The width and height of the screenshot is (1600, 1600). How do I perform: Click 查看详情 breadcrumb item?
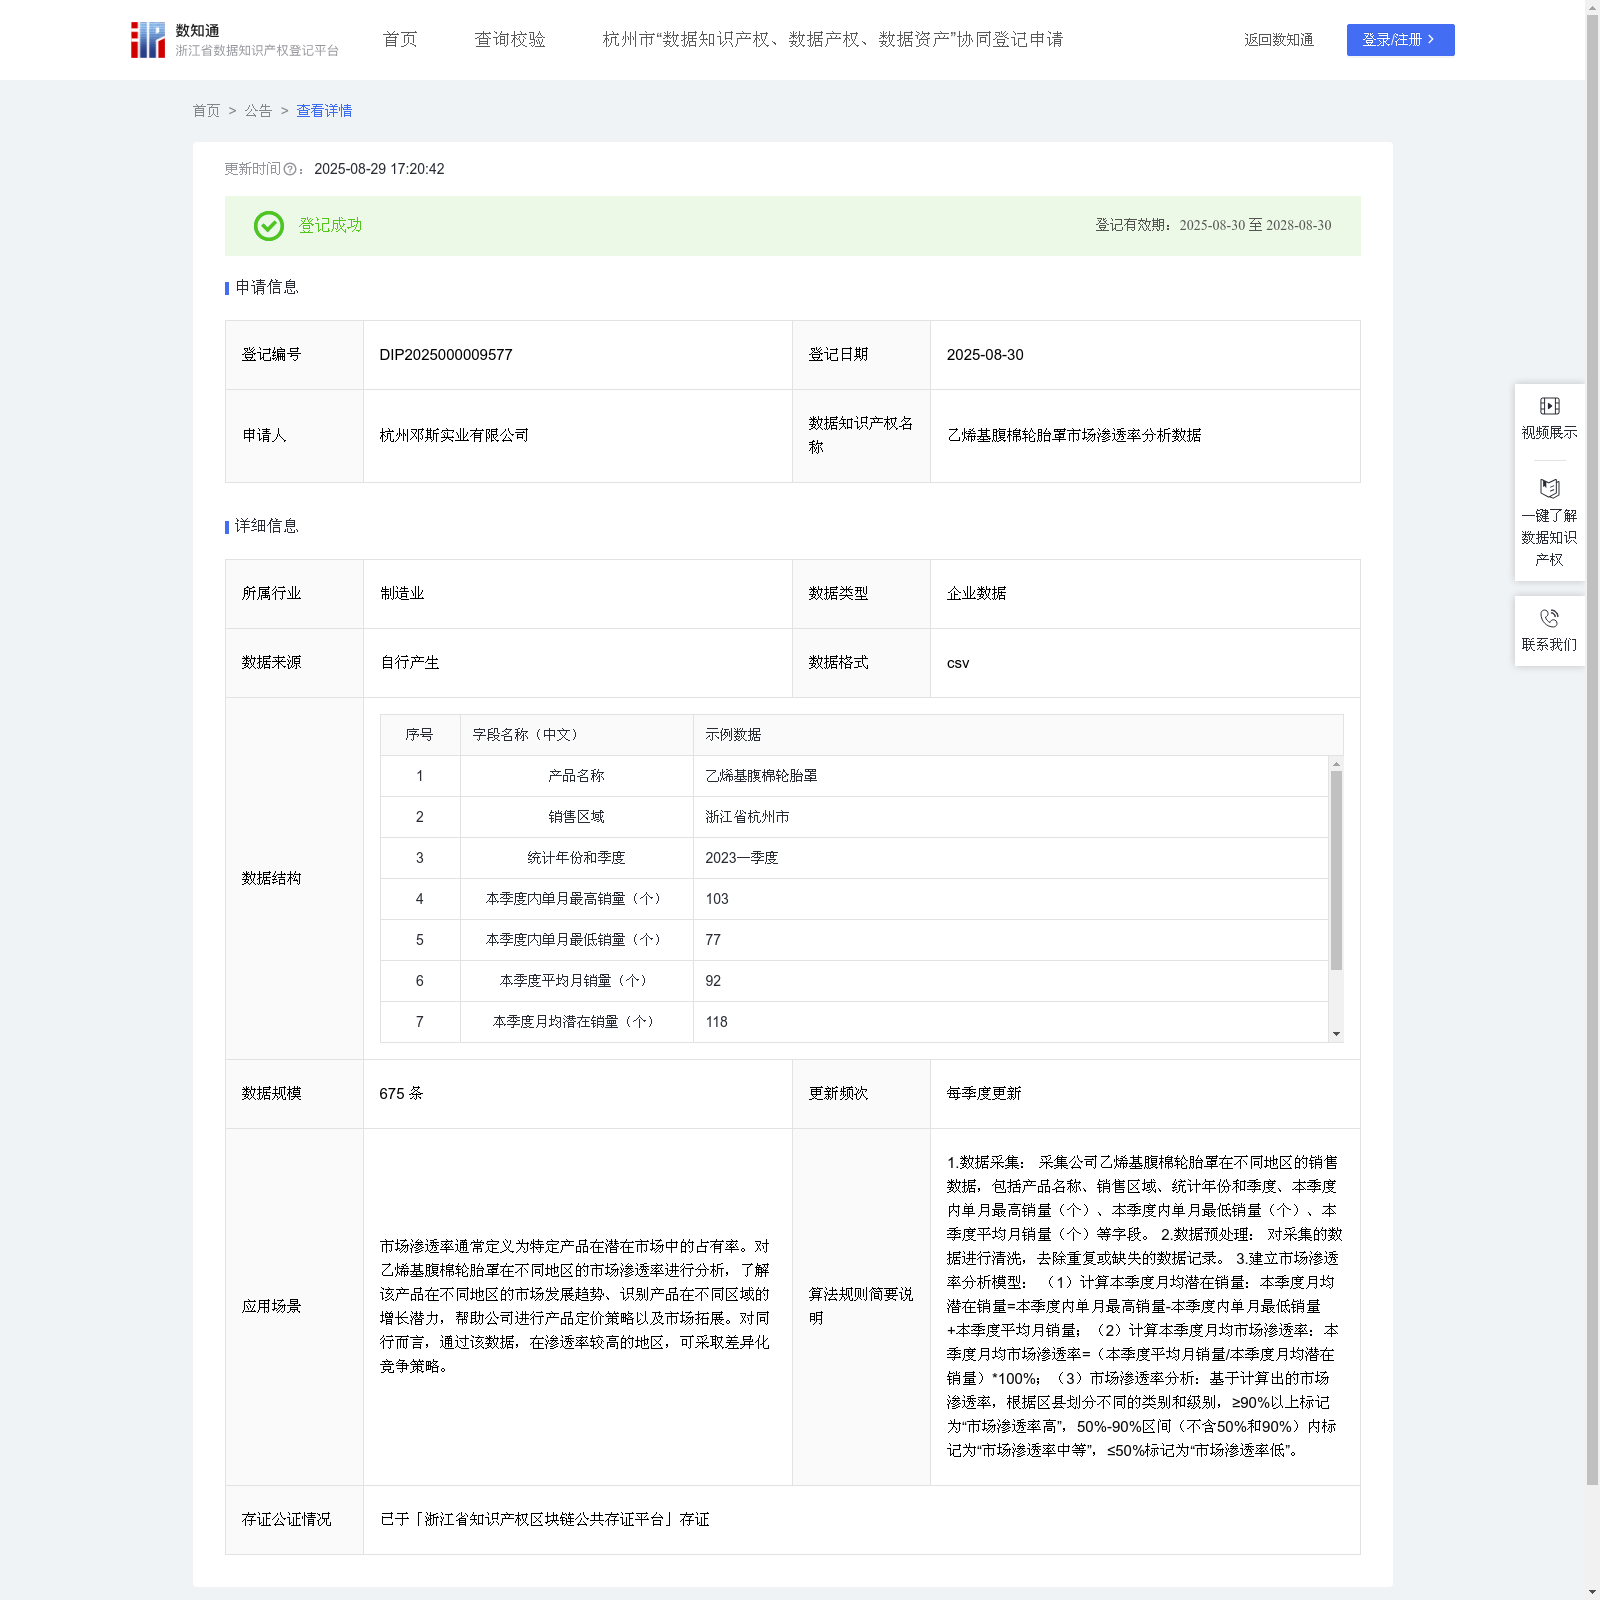point(324,111)
